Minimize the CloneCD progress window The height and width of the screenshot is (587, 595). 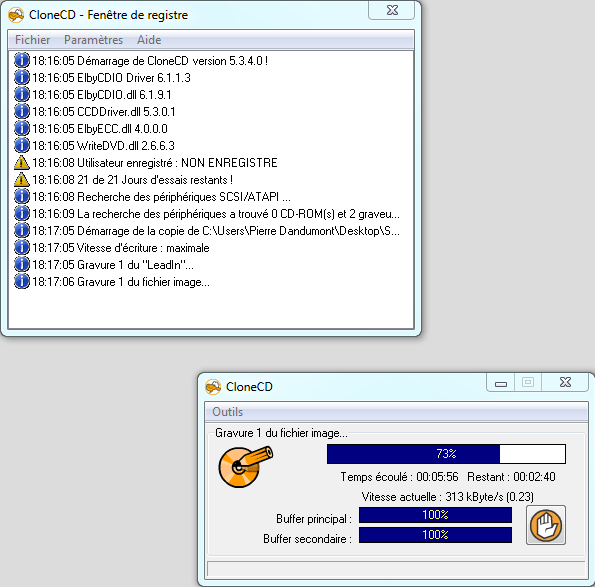(501, 382)
